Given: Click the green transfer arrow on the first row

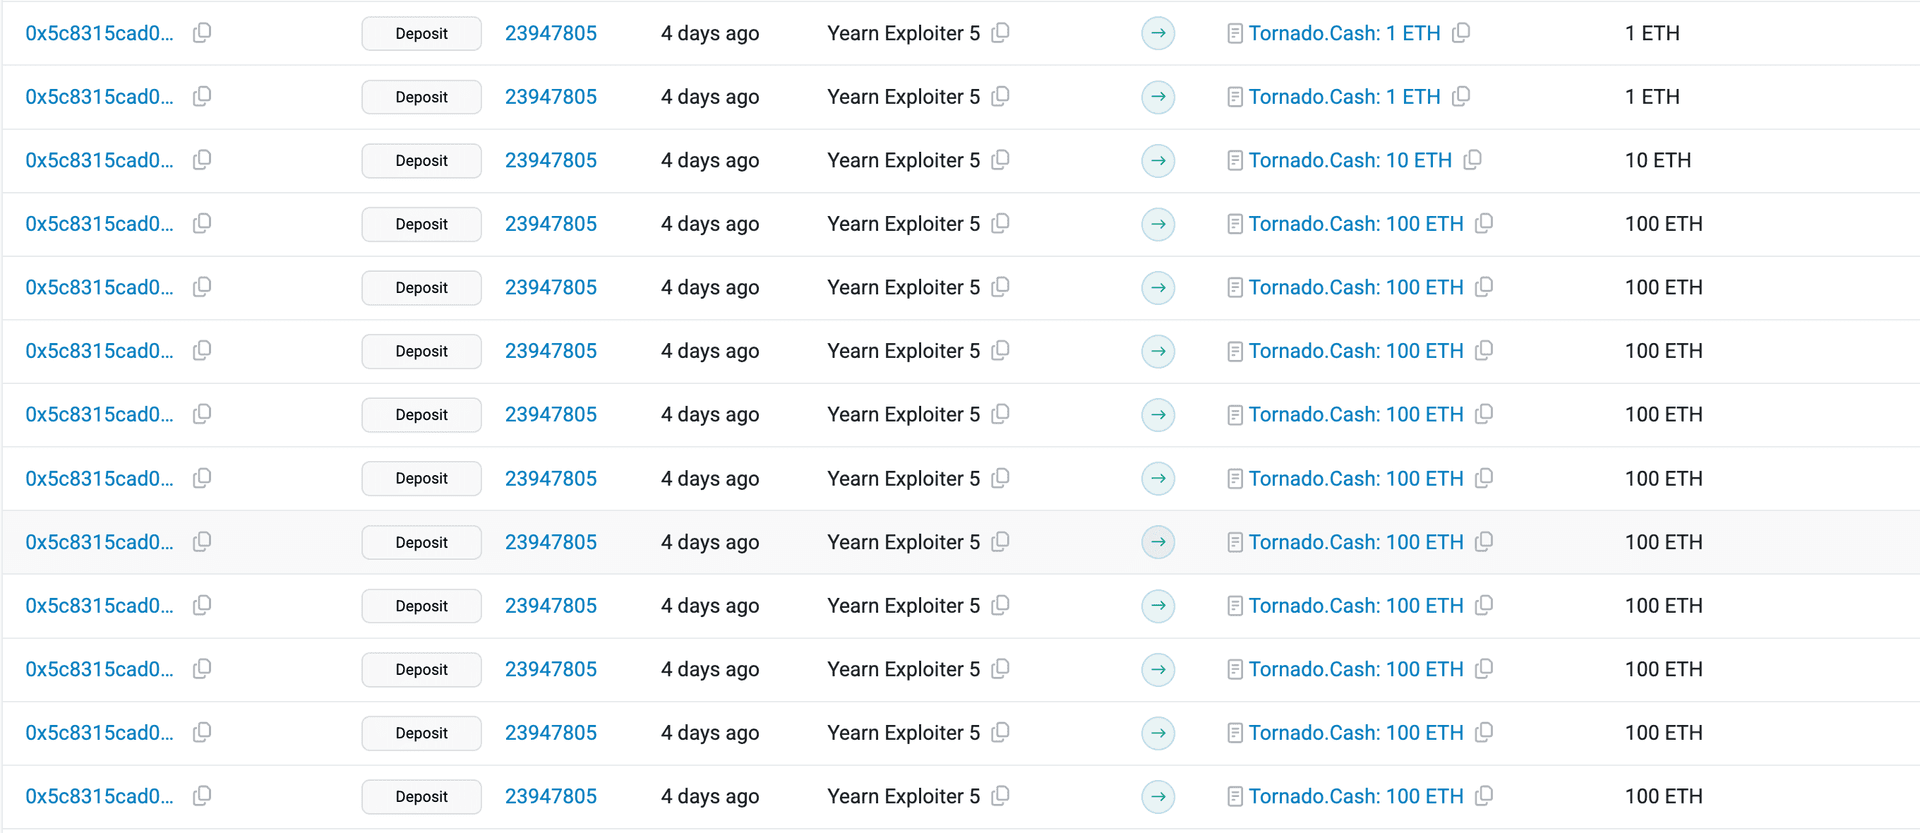Looking at the screenshot, I should click(x=1157, y=33).
